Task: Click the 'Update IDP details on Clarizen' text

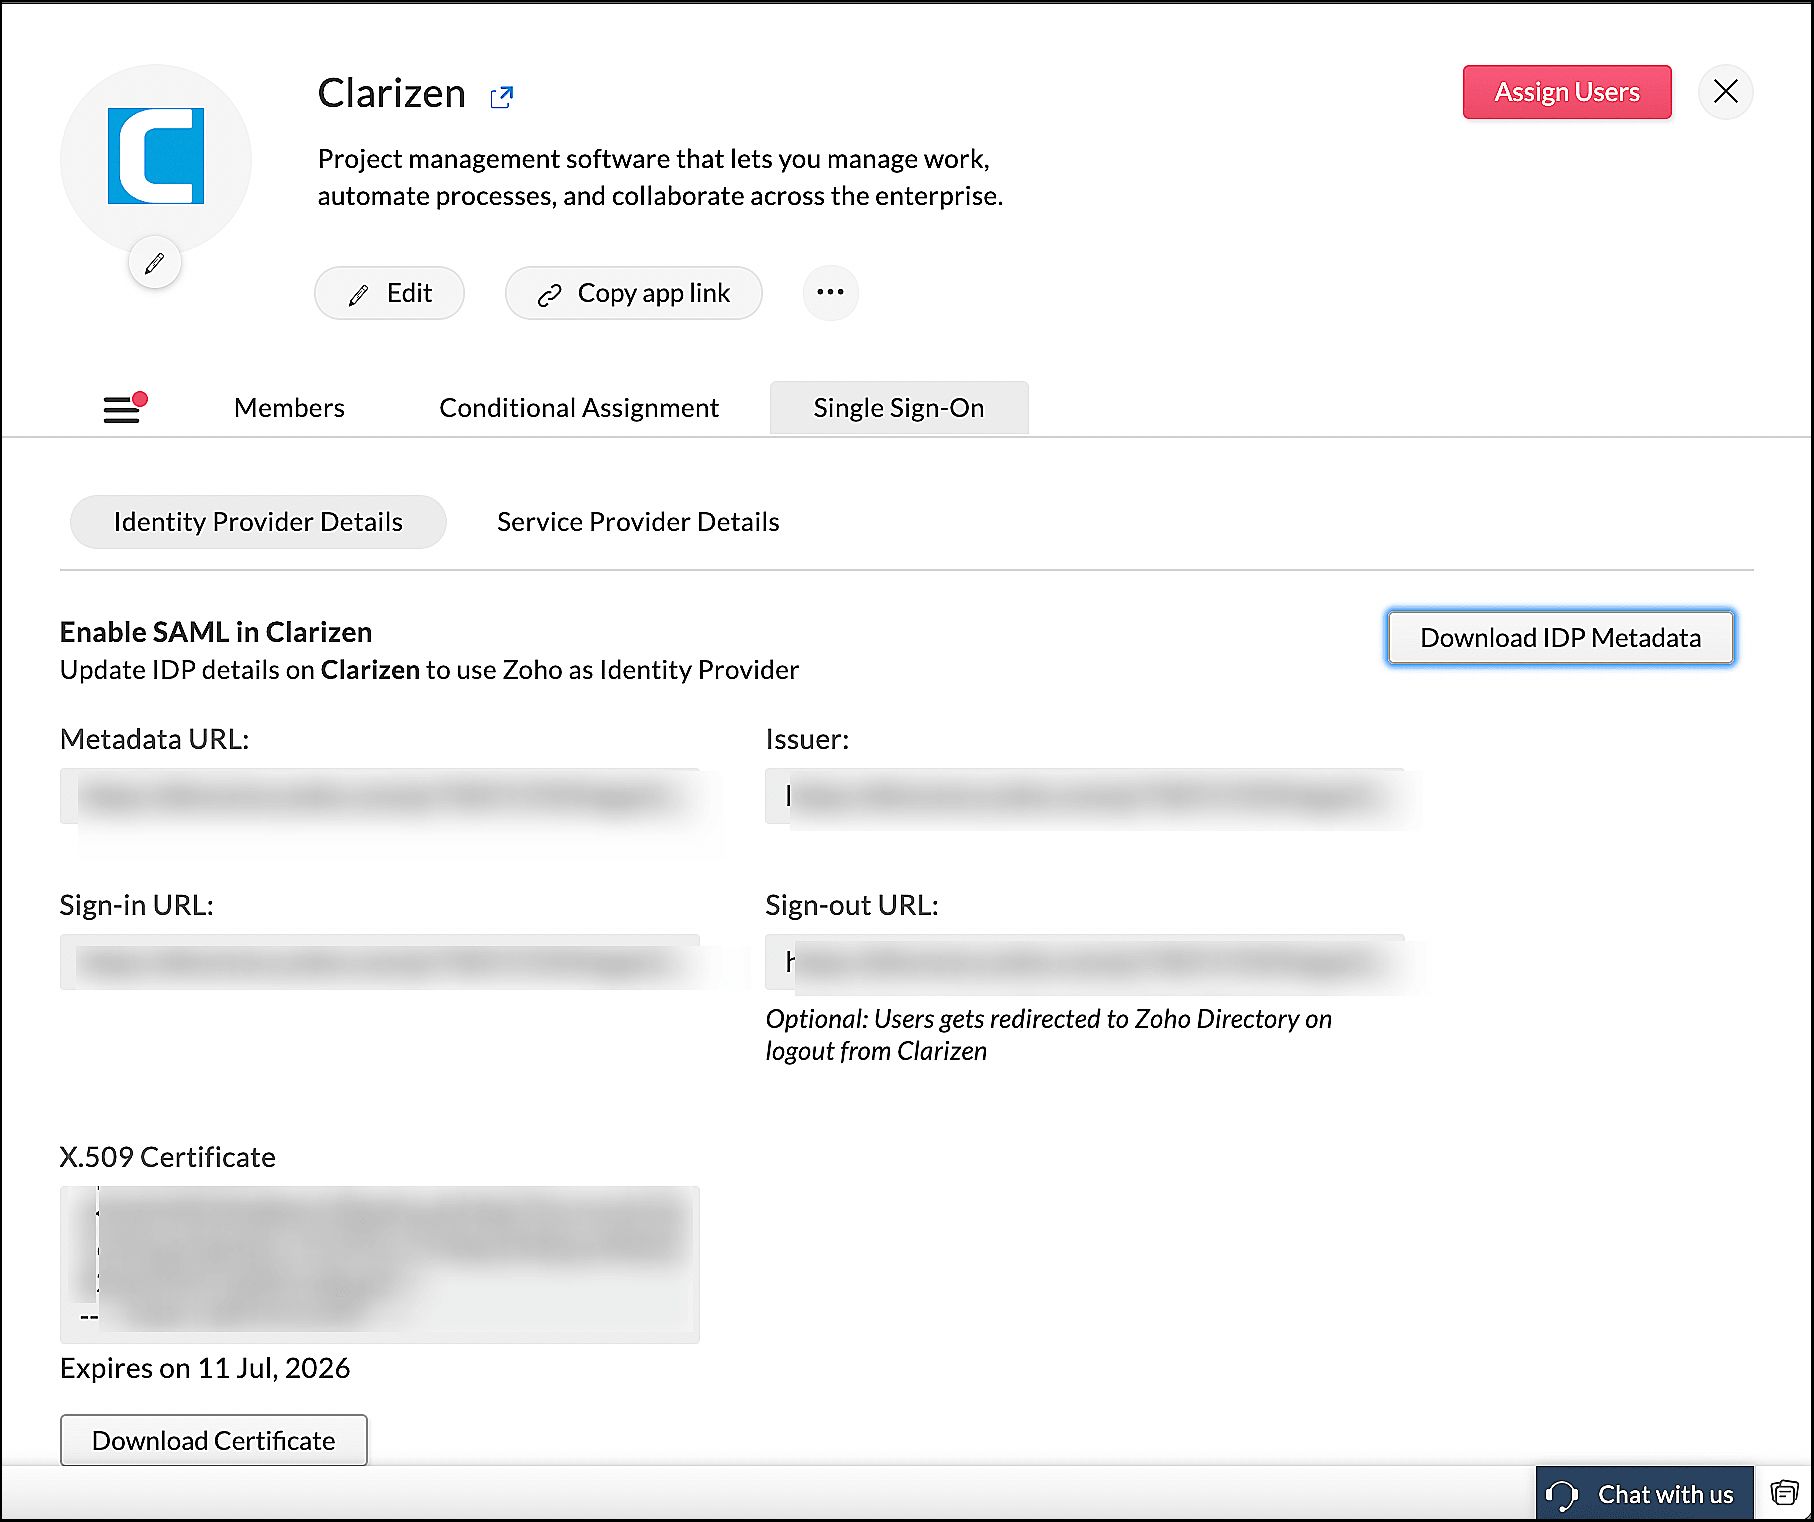Action: [430, 670]
